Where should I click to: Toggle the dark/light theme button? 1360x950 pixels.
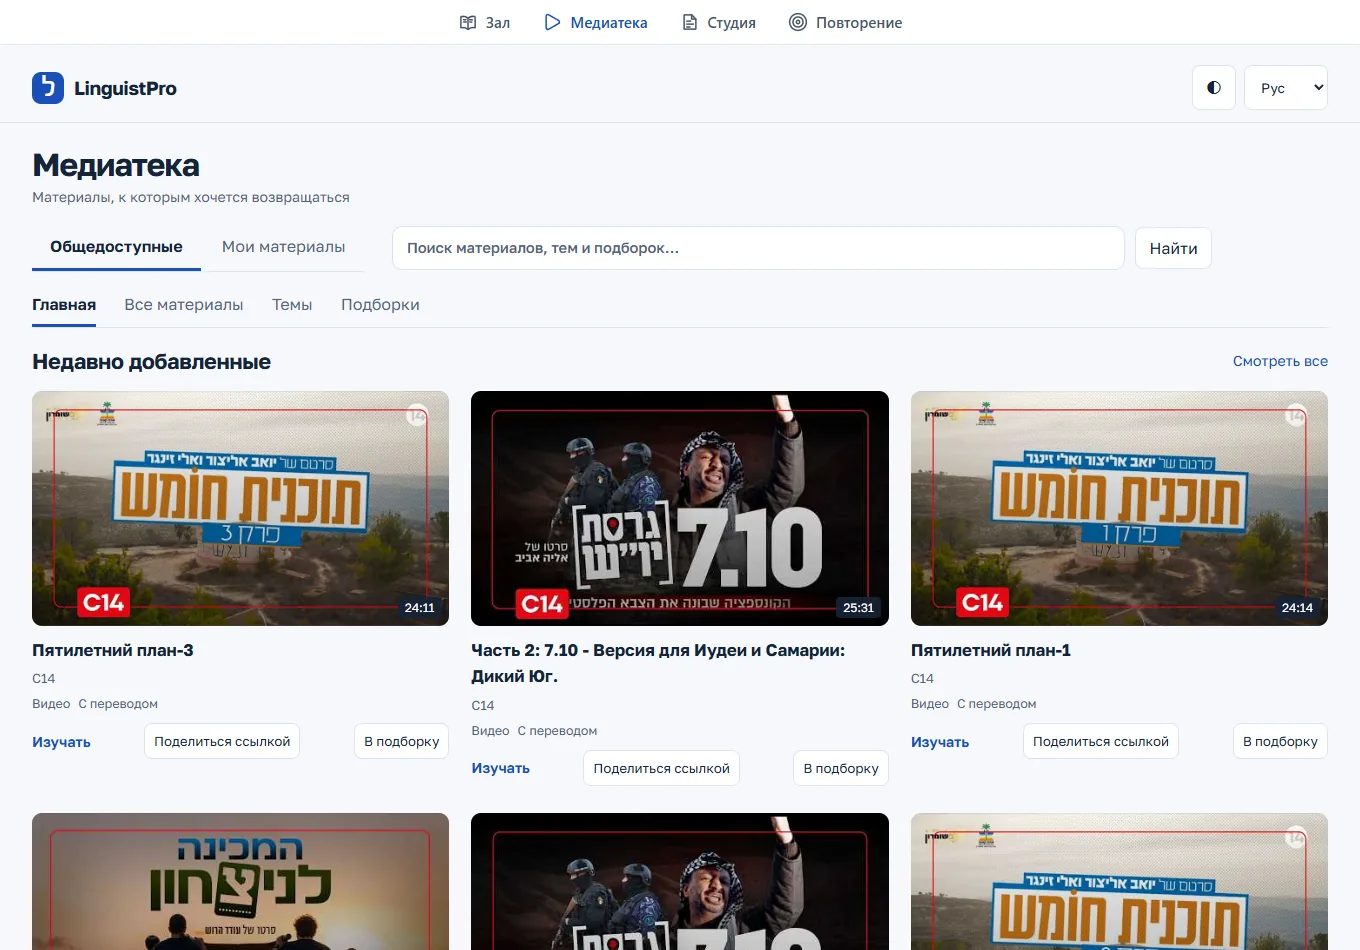pos(1214,88)
